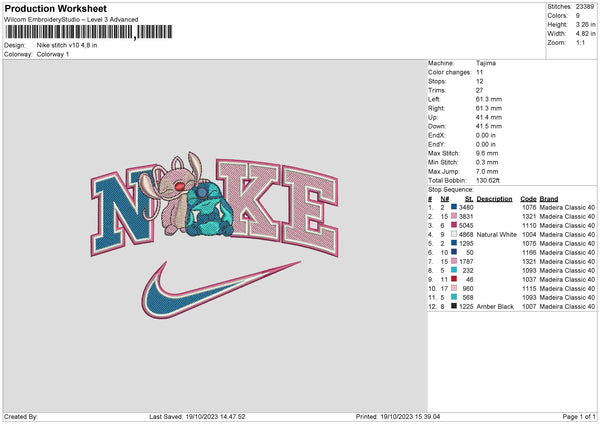Click the Up value '41.4 mm'
The width and height of the screenshot is (600, 424).
point(489,117)
